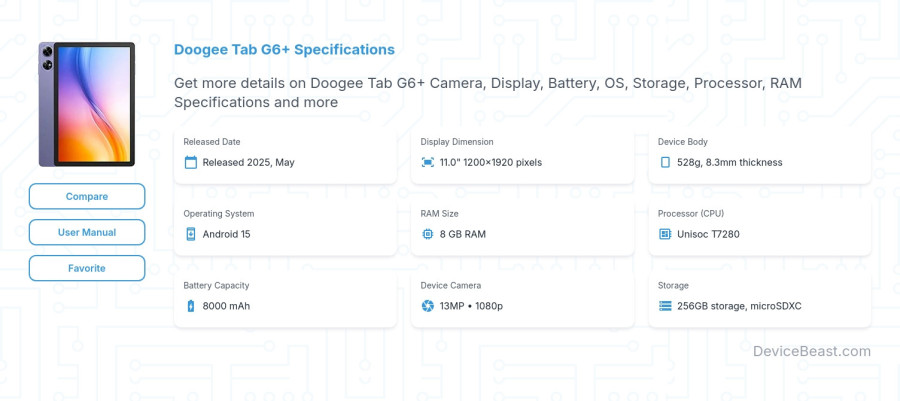Select the '8000 mAh' value
Screen dimensions: 900x401
click(226, 306)
